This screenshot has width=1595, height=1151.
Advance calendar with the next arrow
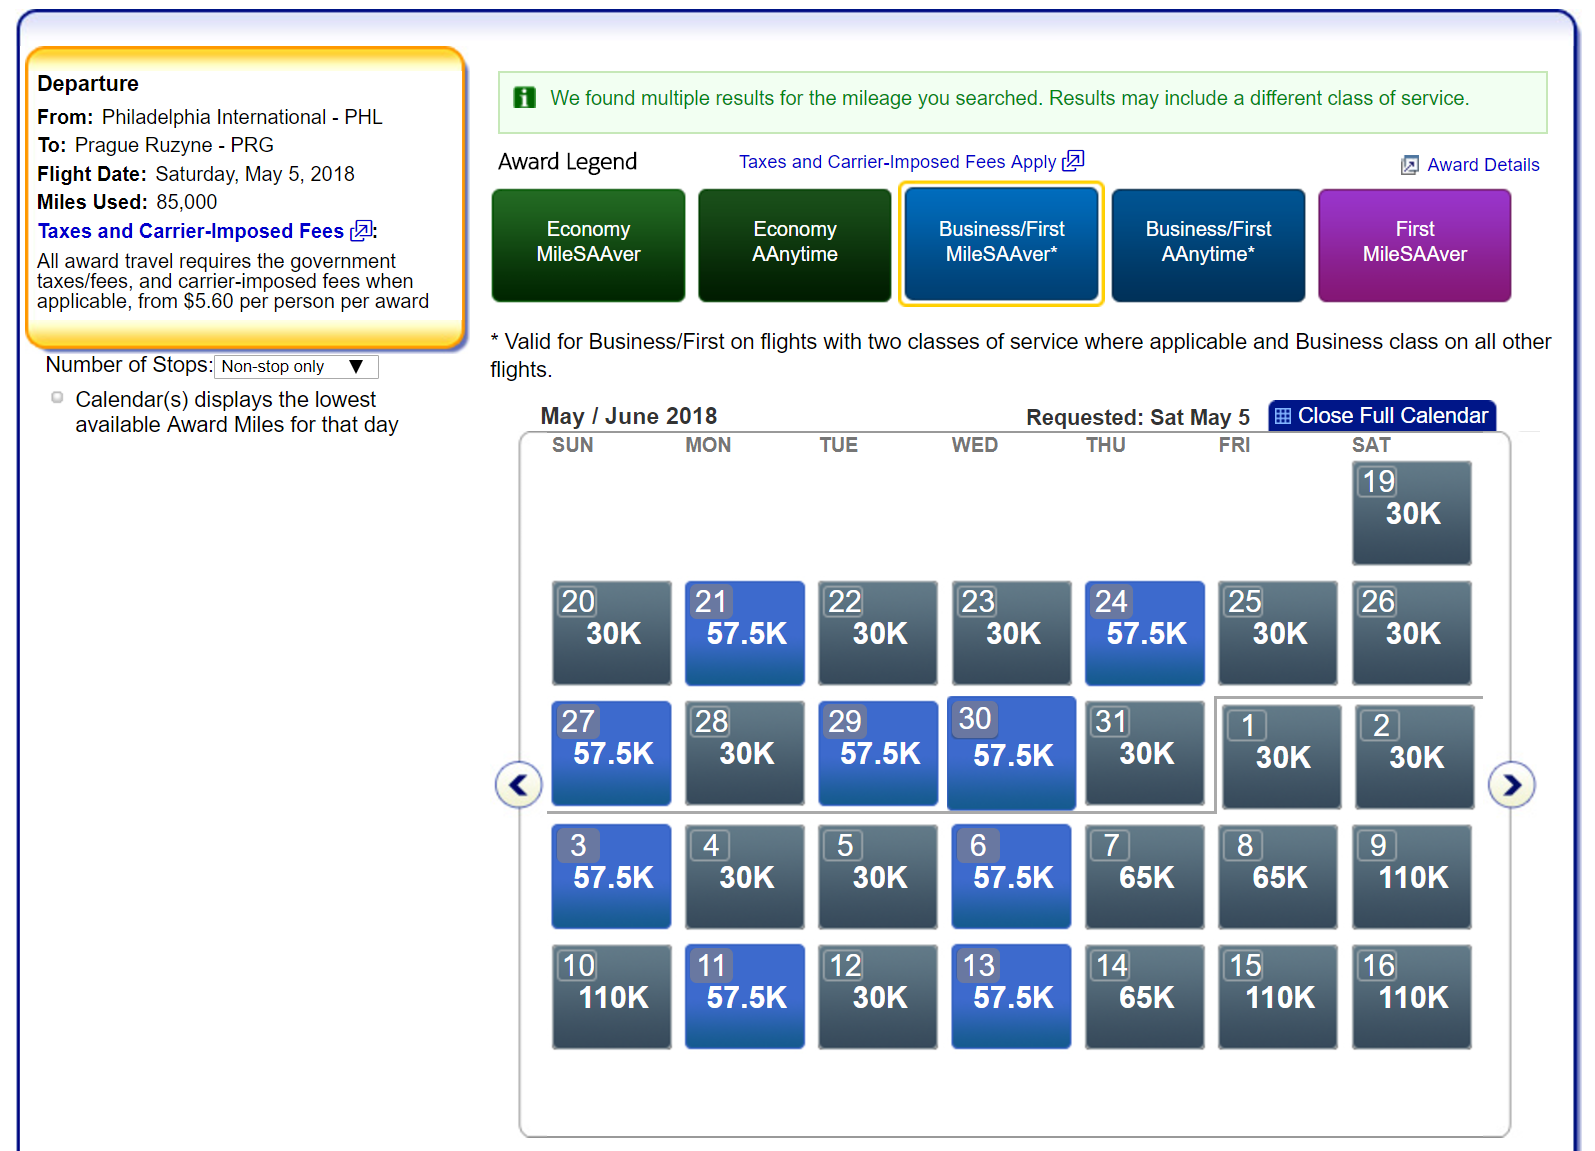[x=1511, y=785]
